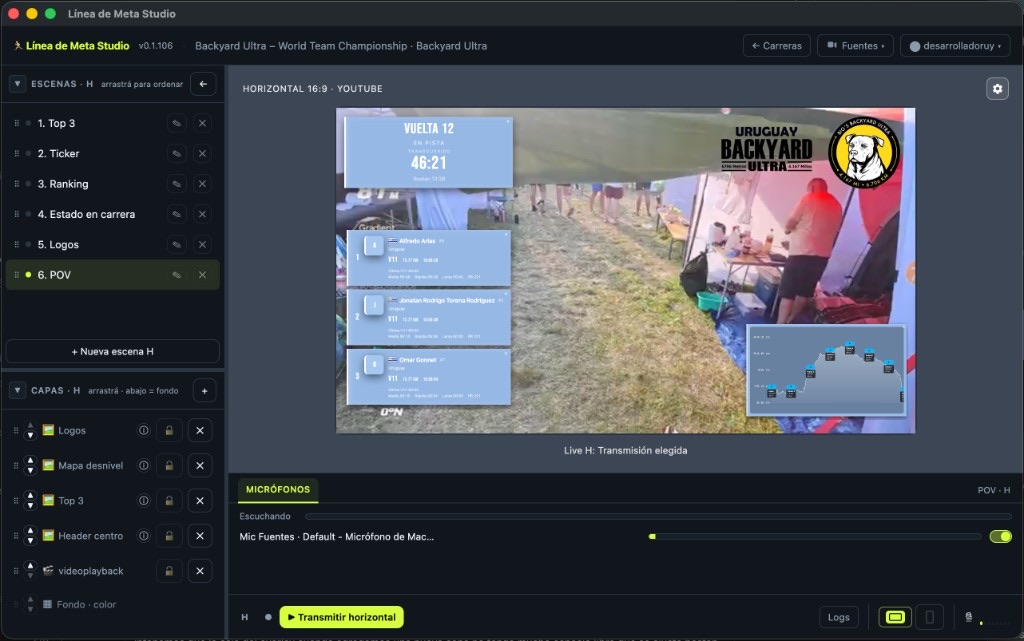Open the Logs panel
The height and width of the screenshot is (641, 1024).
(839, 617)
